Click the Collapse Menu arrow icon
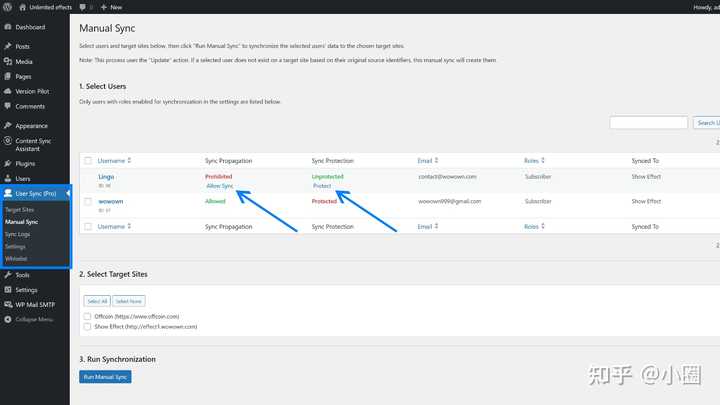The width and height of the screenshot is (720, 405). pos(8,319)
